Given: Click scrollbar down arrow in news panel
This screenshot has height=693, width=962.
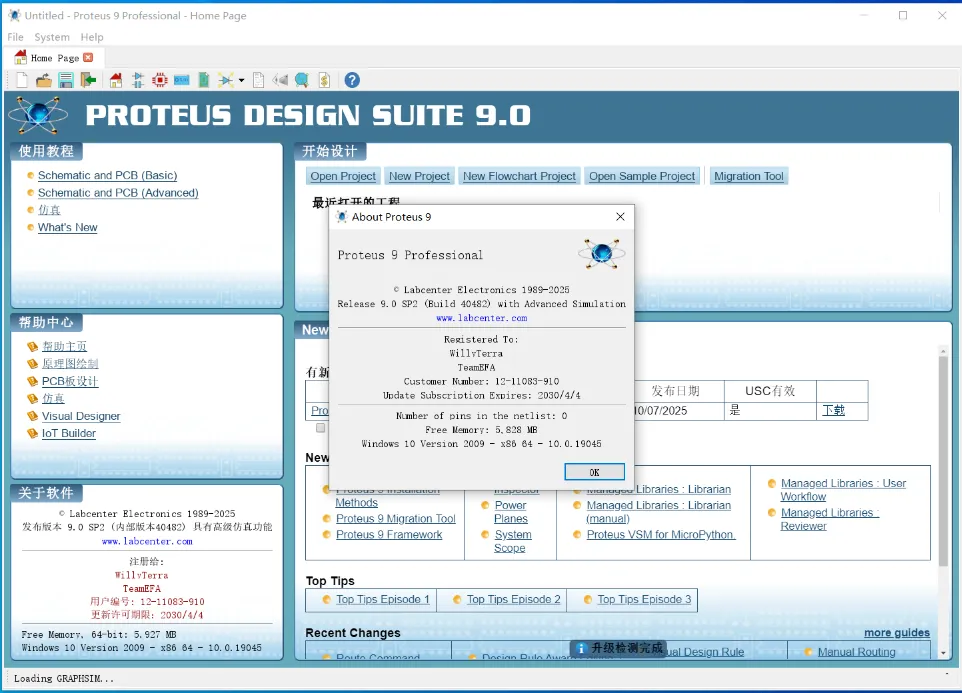Looking at the screenshot, I should coord(943,653).
